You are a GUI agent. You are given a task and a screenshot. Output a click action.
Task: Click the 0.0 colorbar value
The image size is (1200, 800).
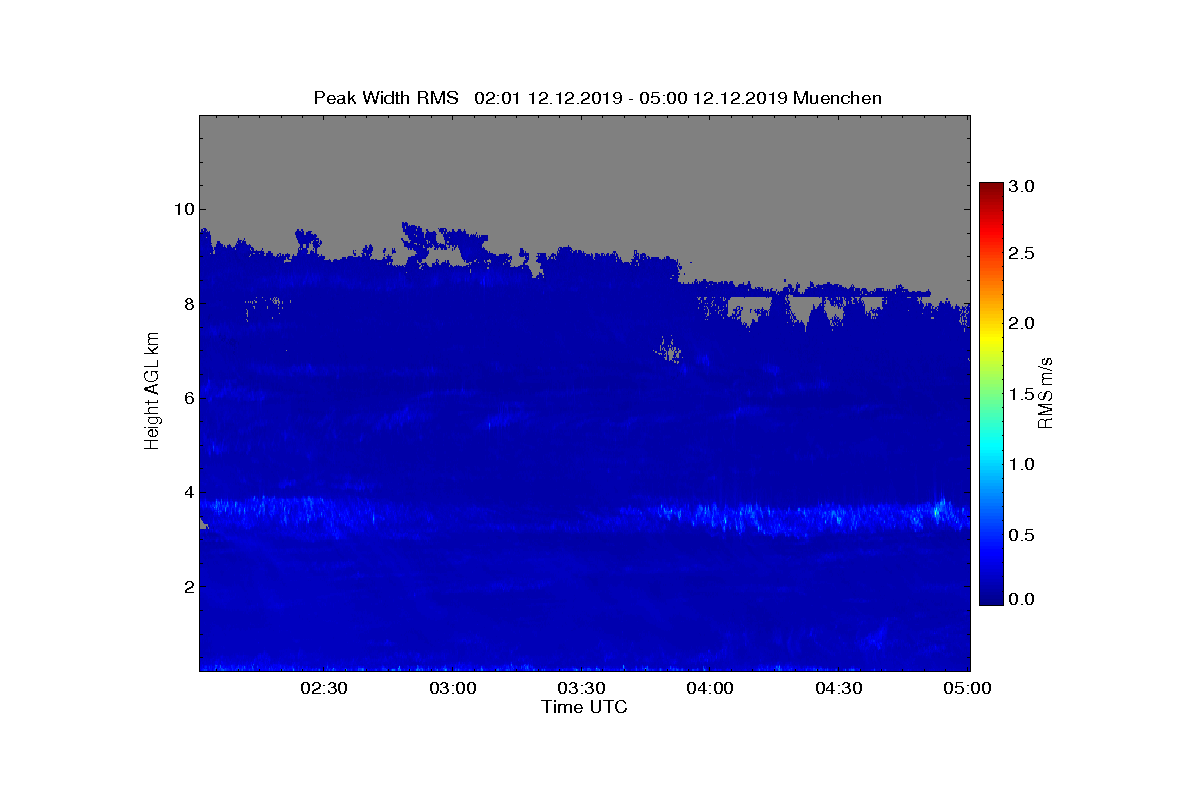click(1022, 599)
